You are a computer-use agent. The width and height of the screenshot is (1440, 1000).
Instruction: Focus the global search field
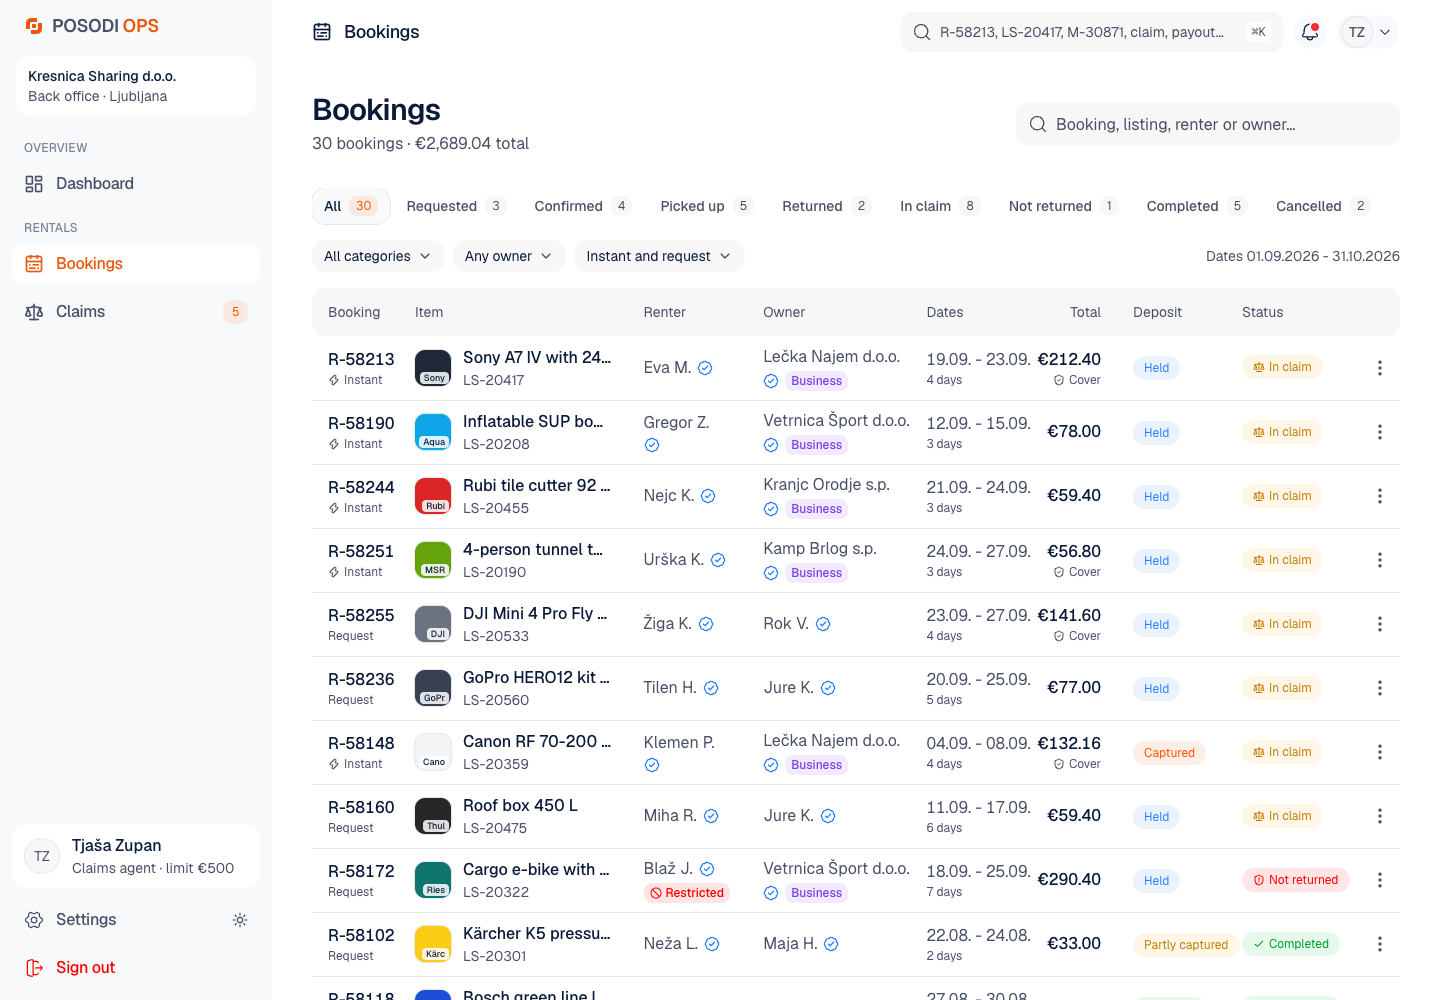click(x=1092, y=32)
